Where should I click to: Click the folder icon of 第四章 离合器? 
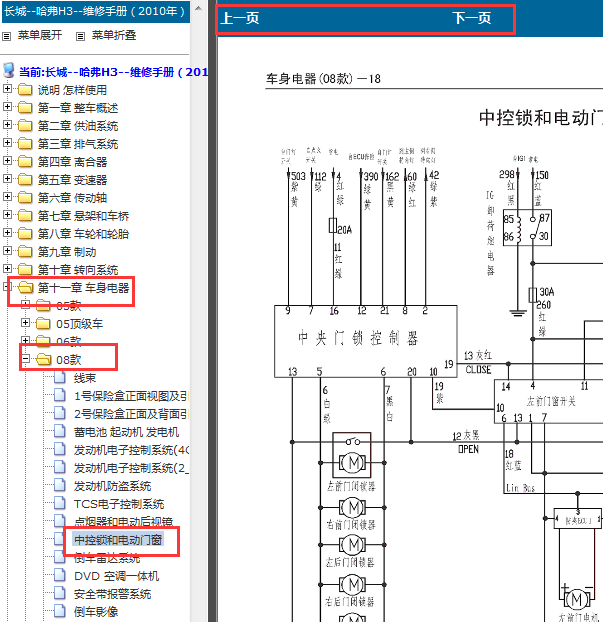[25, 161]
